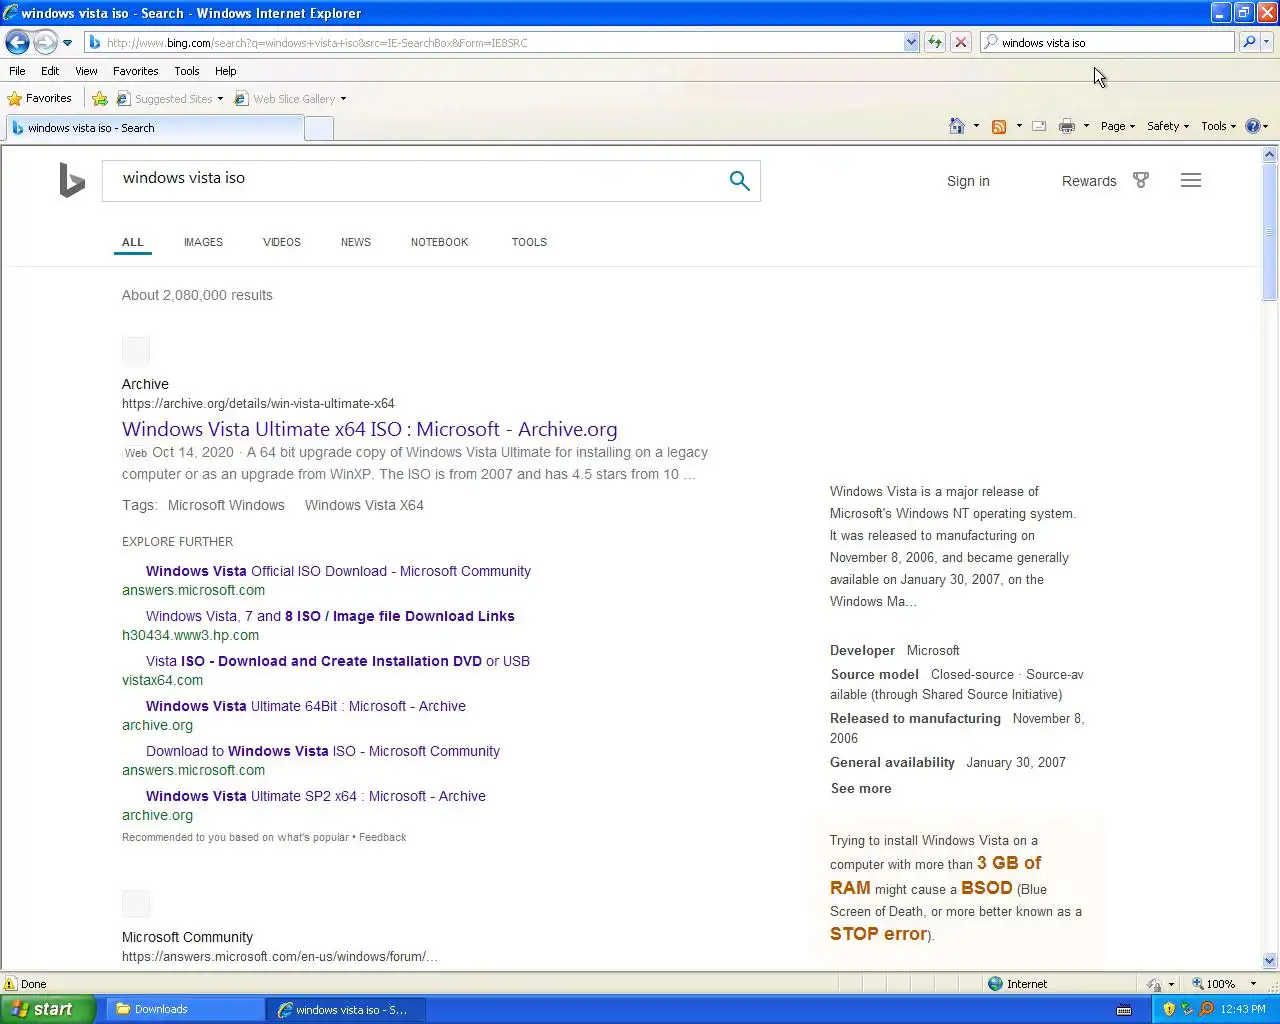
Task: Click the Sign in link
Action: (x=968, y=181)
